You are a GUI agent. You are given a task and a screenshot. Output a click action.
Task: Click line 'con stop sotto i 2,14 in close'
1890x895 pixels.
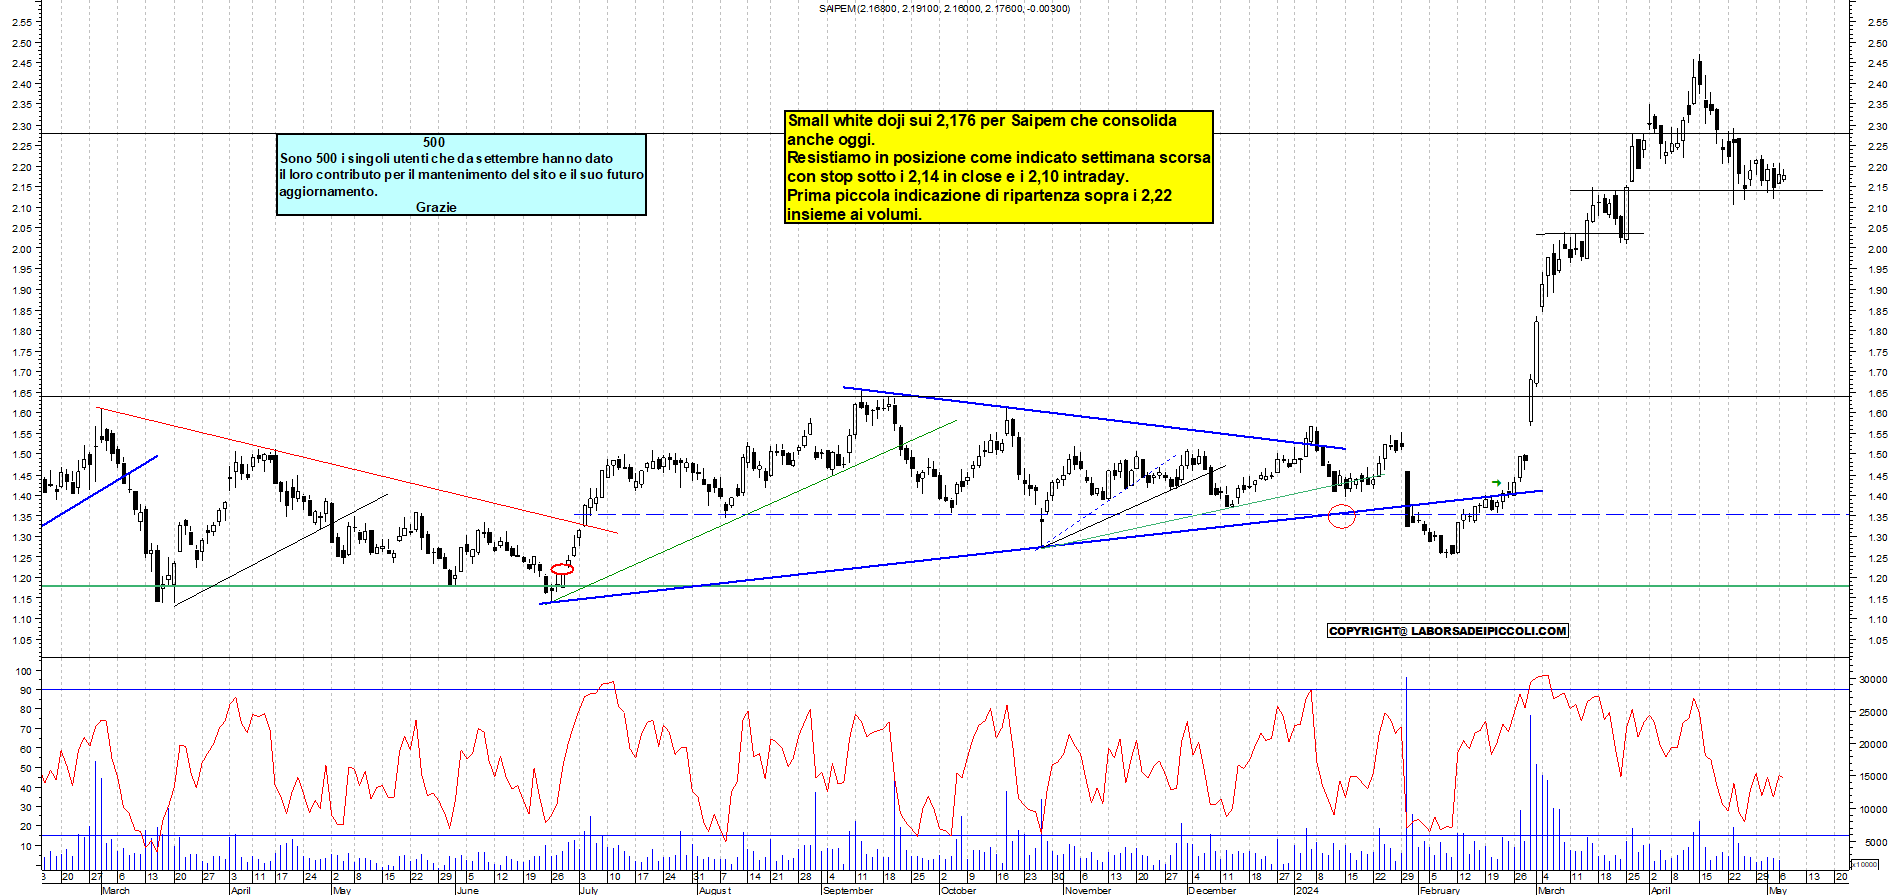point(957,176)
